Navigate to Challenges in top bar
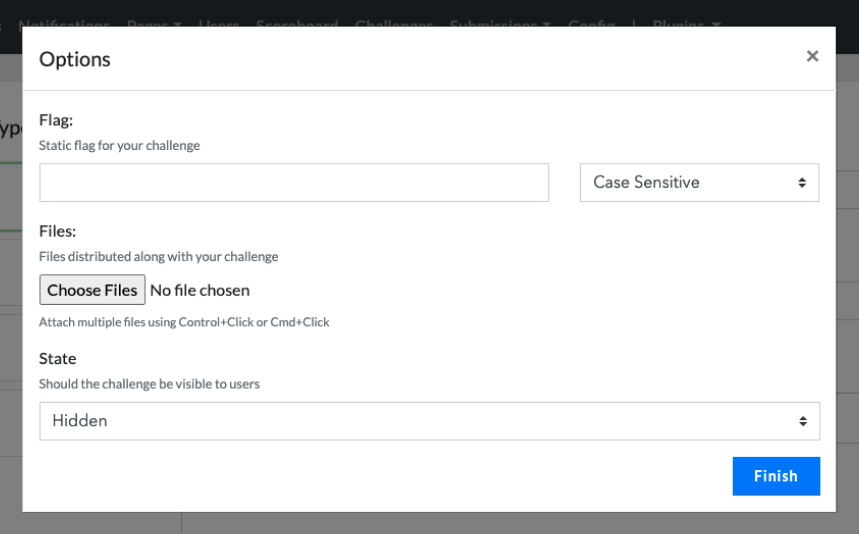859x534 pixels. click(x=393, y=23)
